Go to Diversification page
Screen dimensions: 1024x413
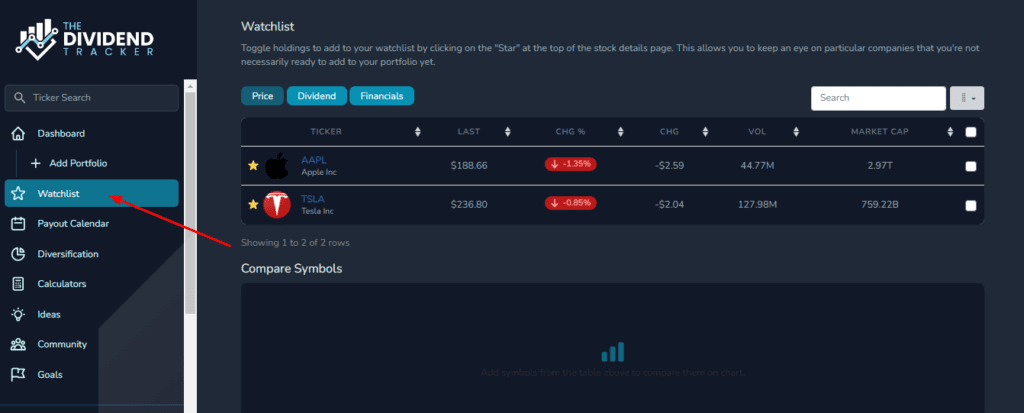91,254
